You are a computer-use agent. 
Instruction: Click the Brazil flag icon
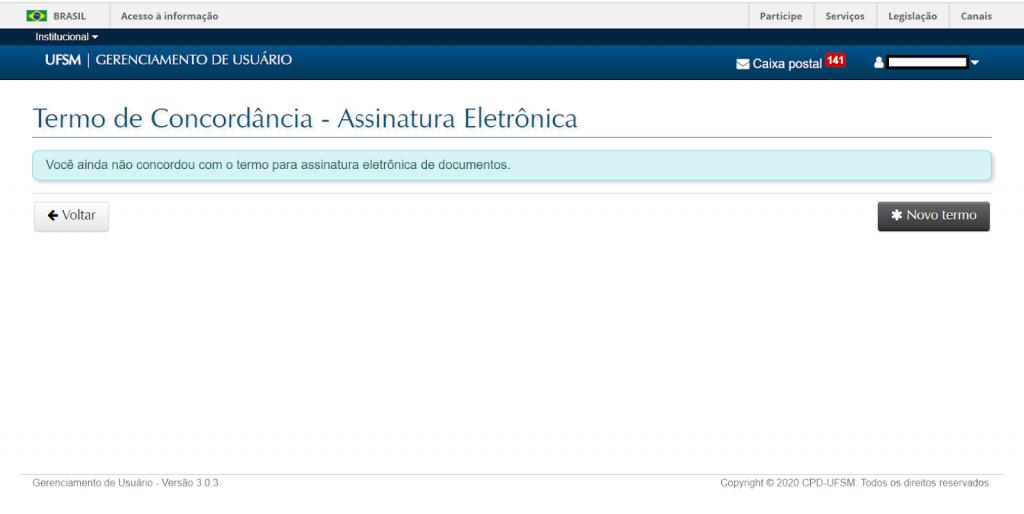(37, 16)
